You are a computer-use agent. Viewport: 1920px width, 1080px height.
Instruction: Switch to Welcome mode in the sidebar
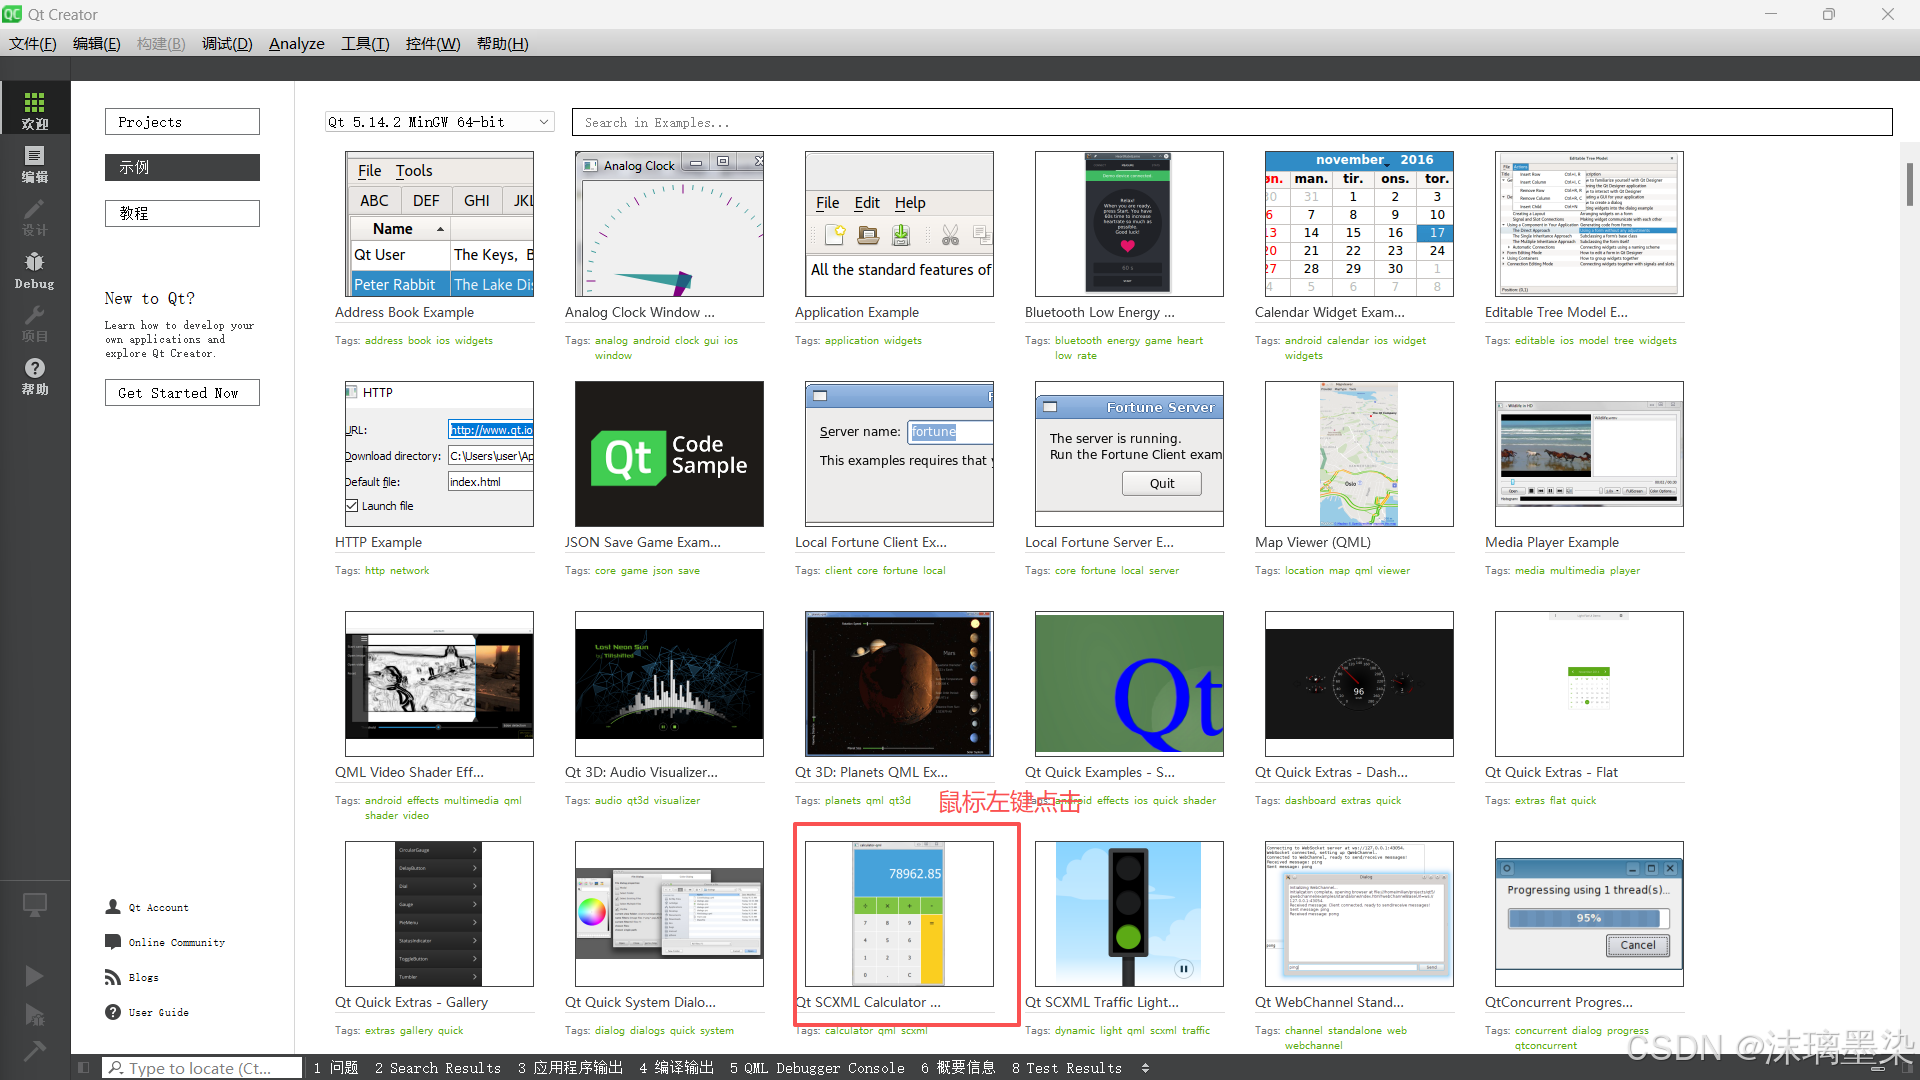pos(35,108)
